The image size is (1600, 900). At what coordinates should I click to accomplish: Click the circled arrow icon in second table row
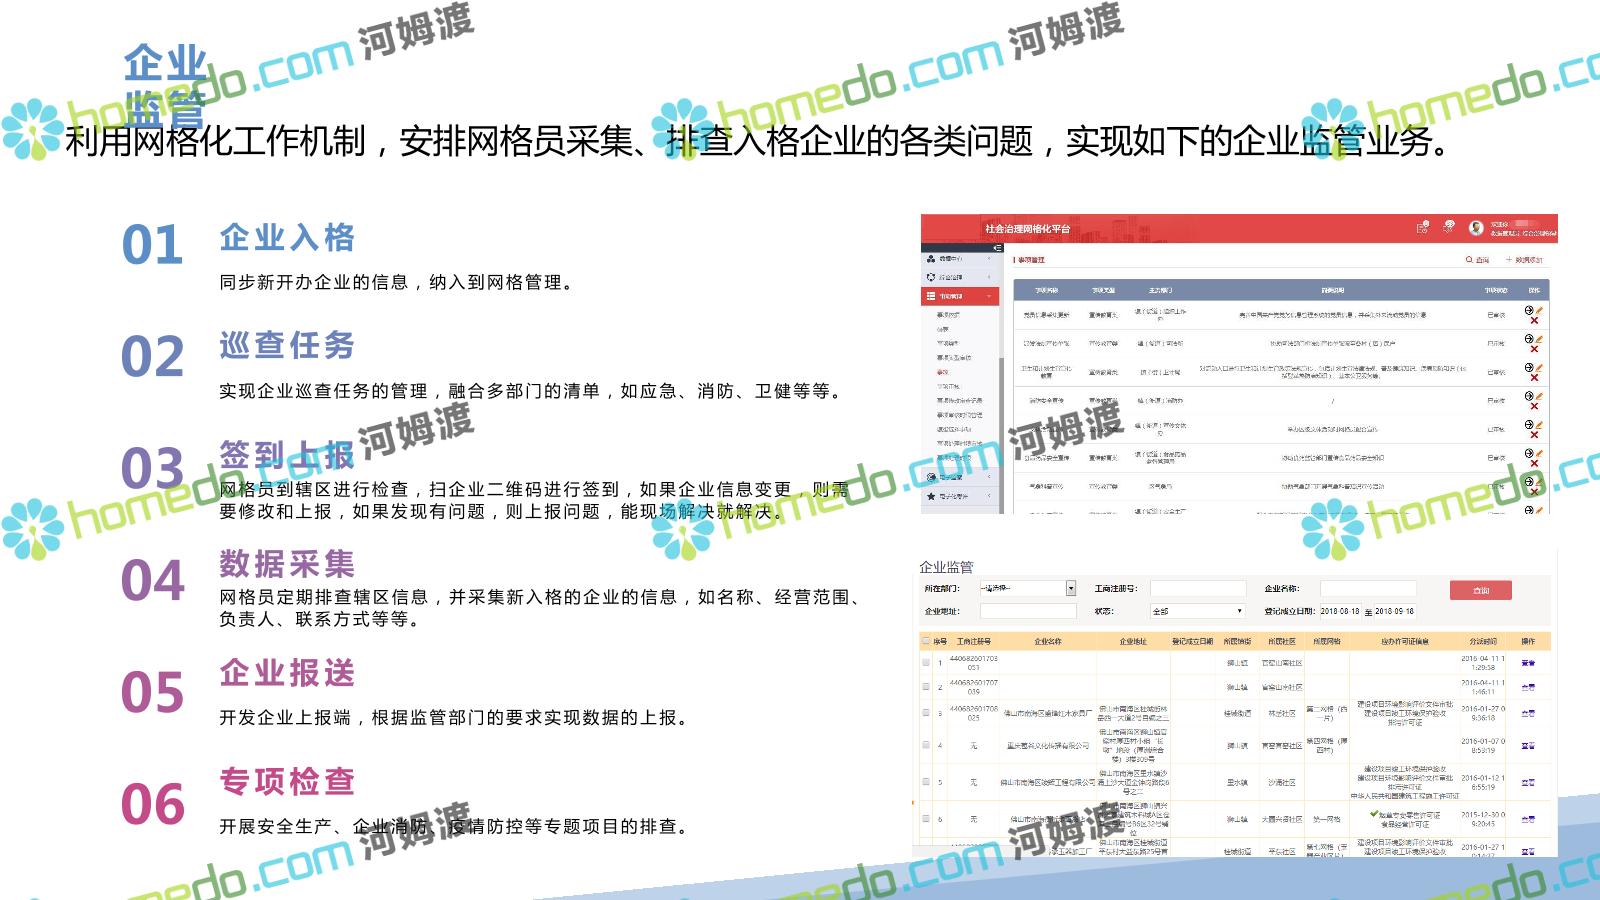click(x=1529, y=339)
